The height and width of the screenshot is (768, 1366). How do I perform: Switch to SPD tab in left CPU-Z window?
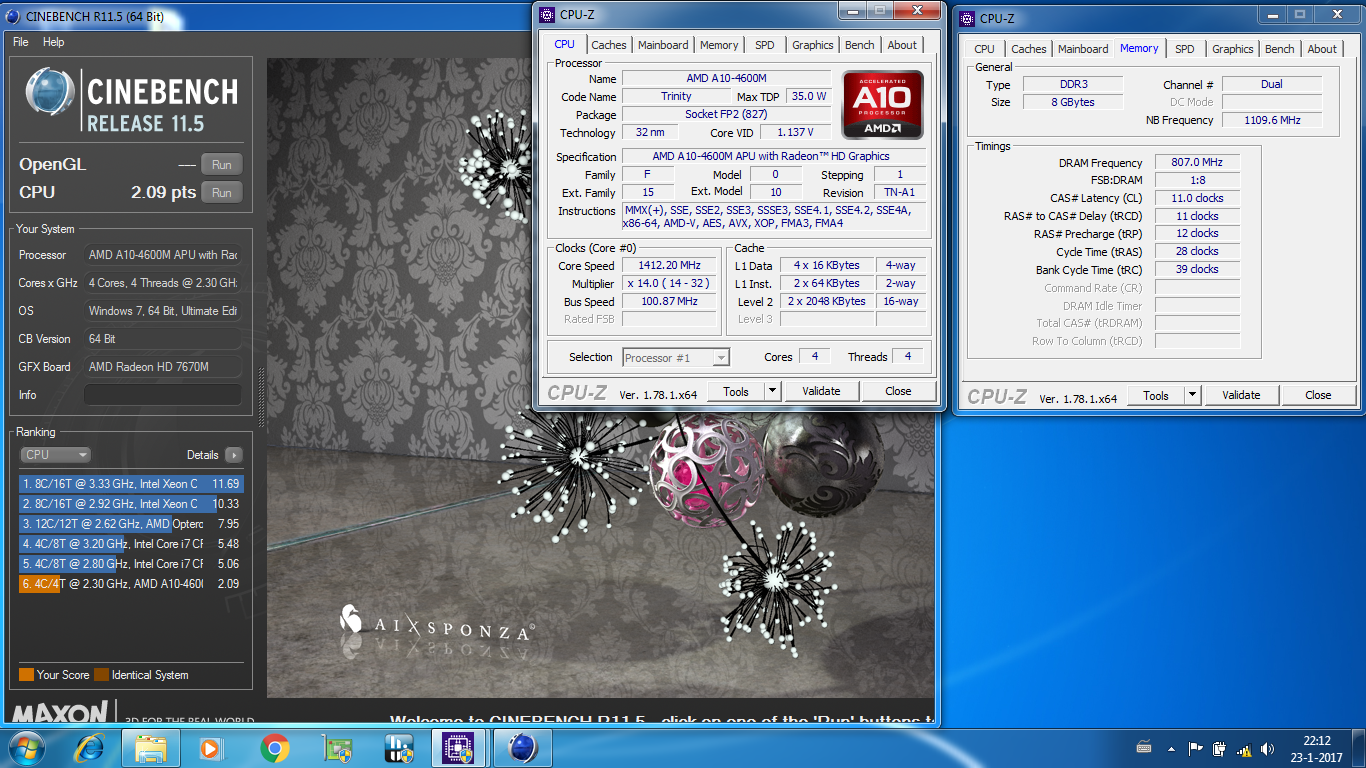tap(765, 45)
